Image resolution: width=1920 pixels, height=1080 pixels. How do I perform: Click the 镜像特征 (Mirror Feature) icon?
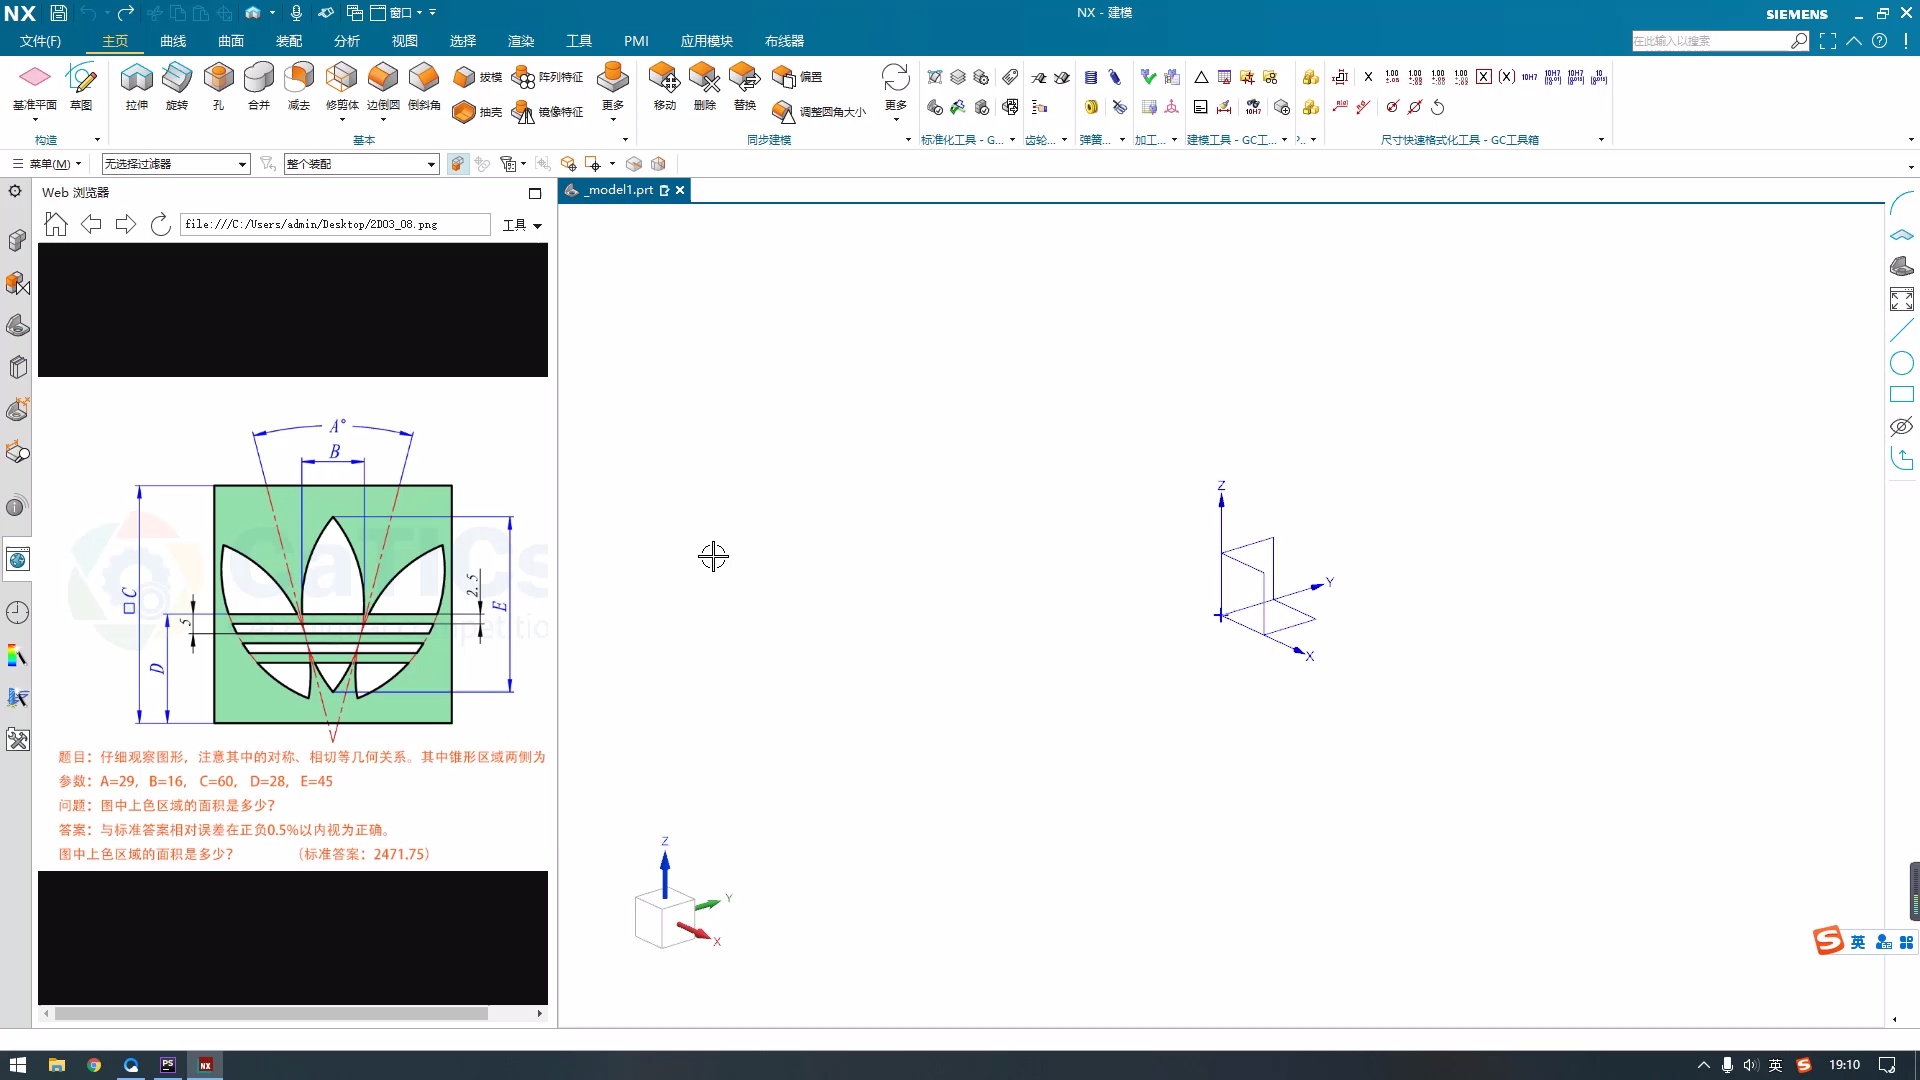click(523, 111)
